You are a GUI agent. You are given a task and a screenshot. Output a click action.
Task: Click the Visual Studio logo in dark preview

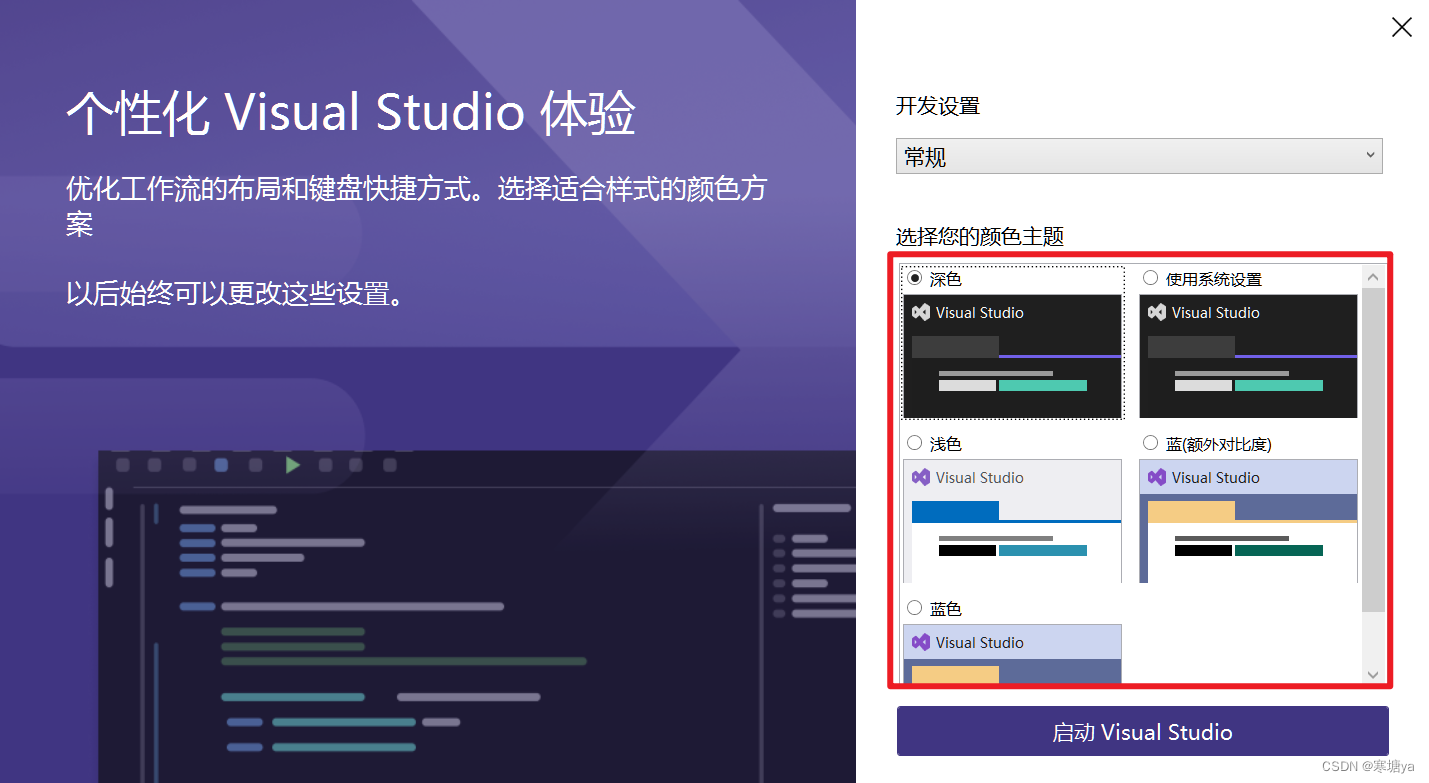[x=921, y=312]
